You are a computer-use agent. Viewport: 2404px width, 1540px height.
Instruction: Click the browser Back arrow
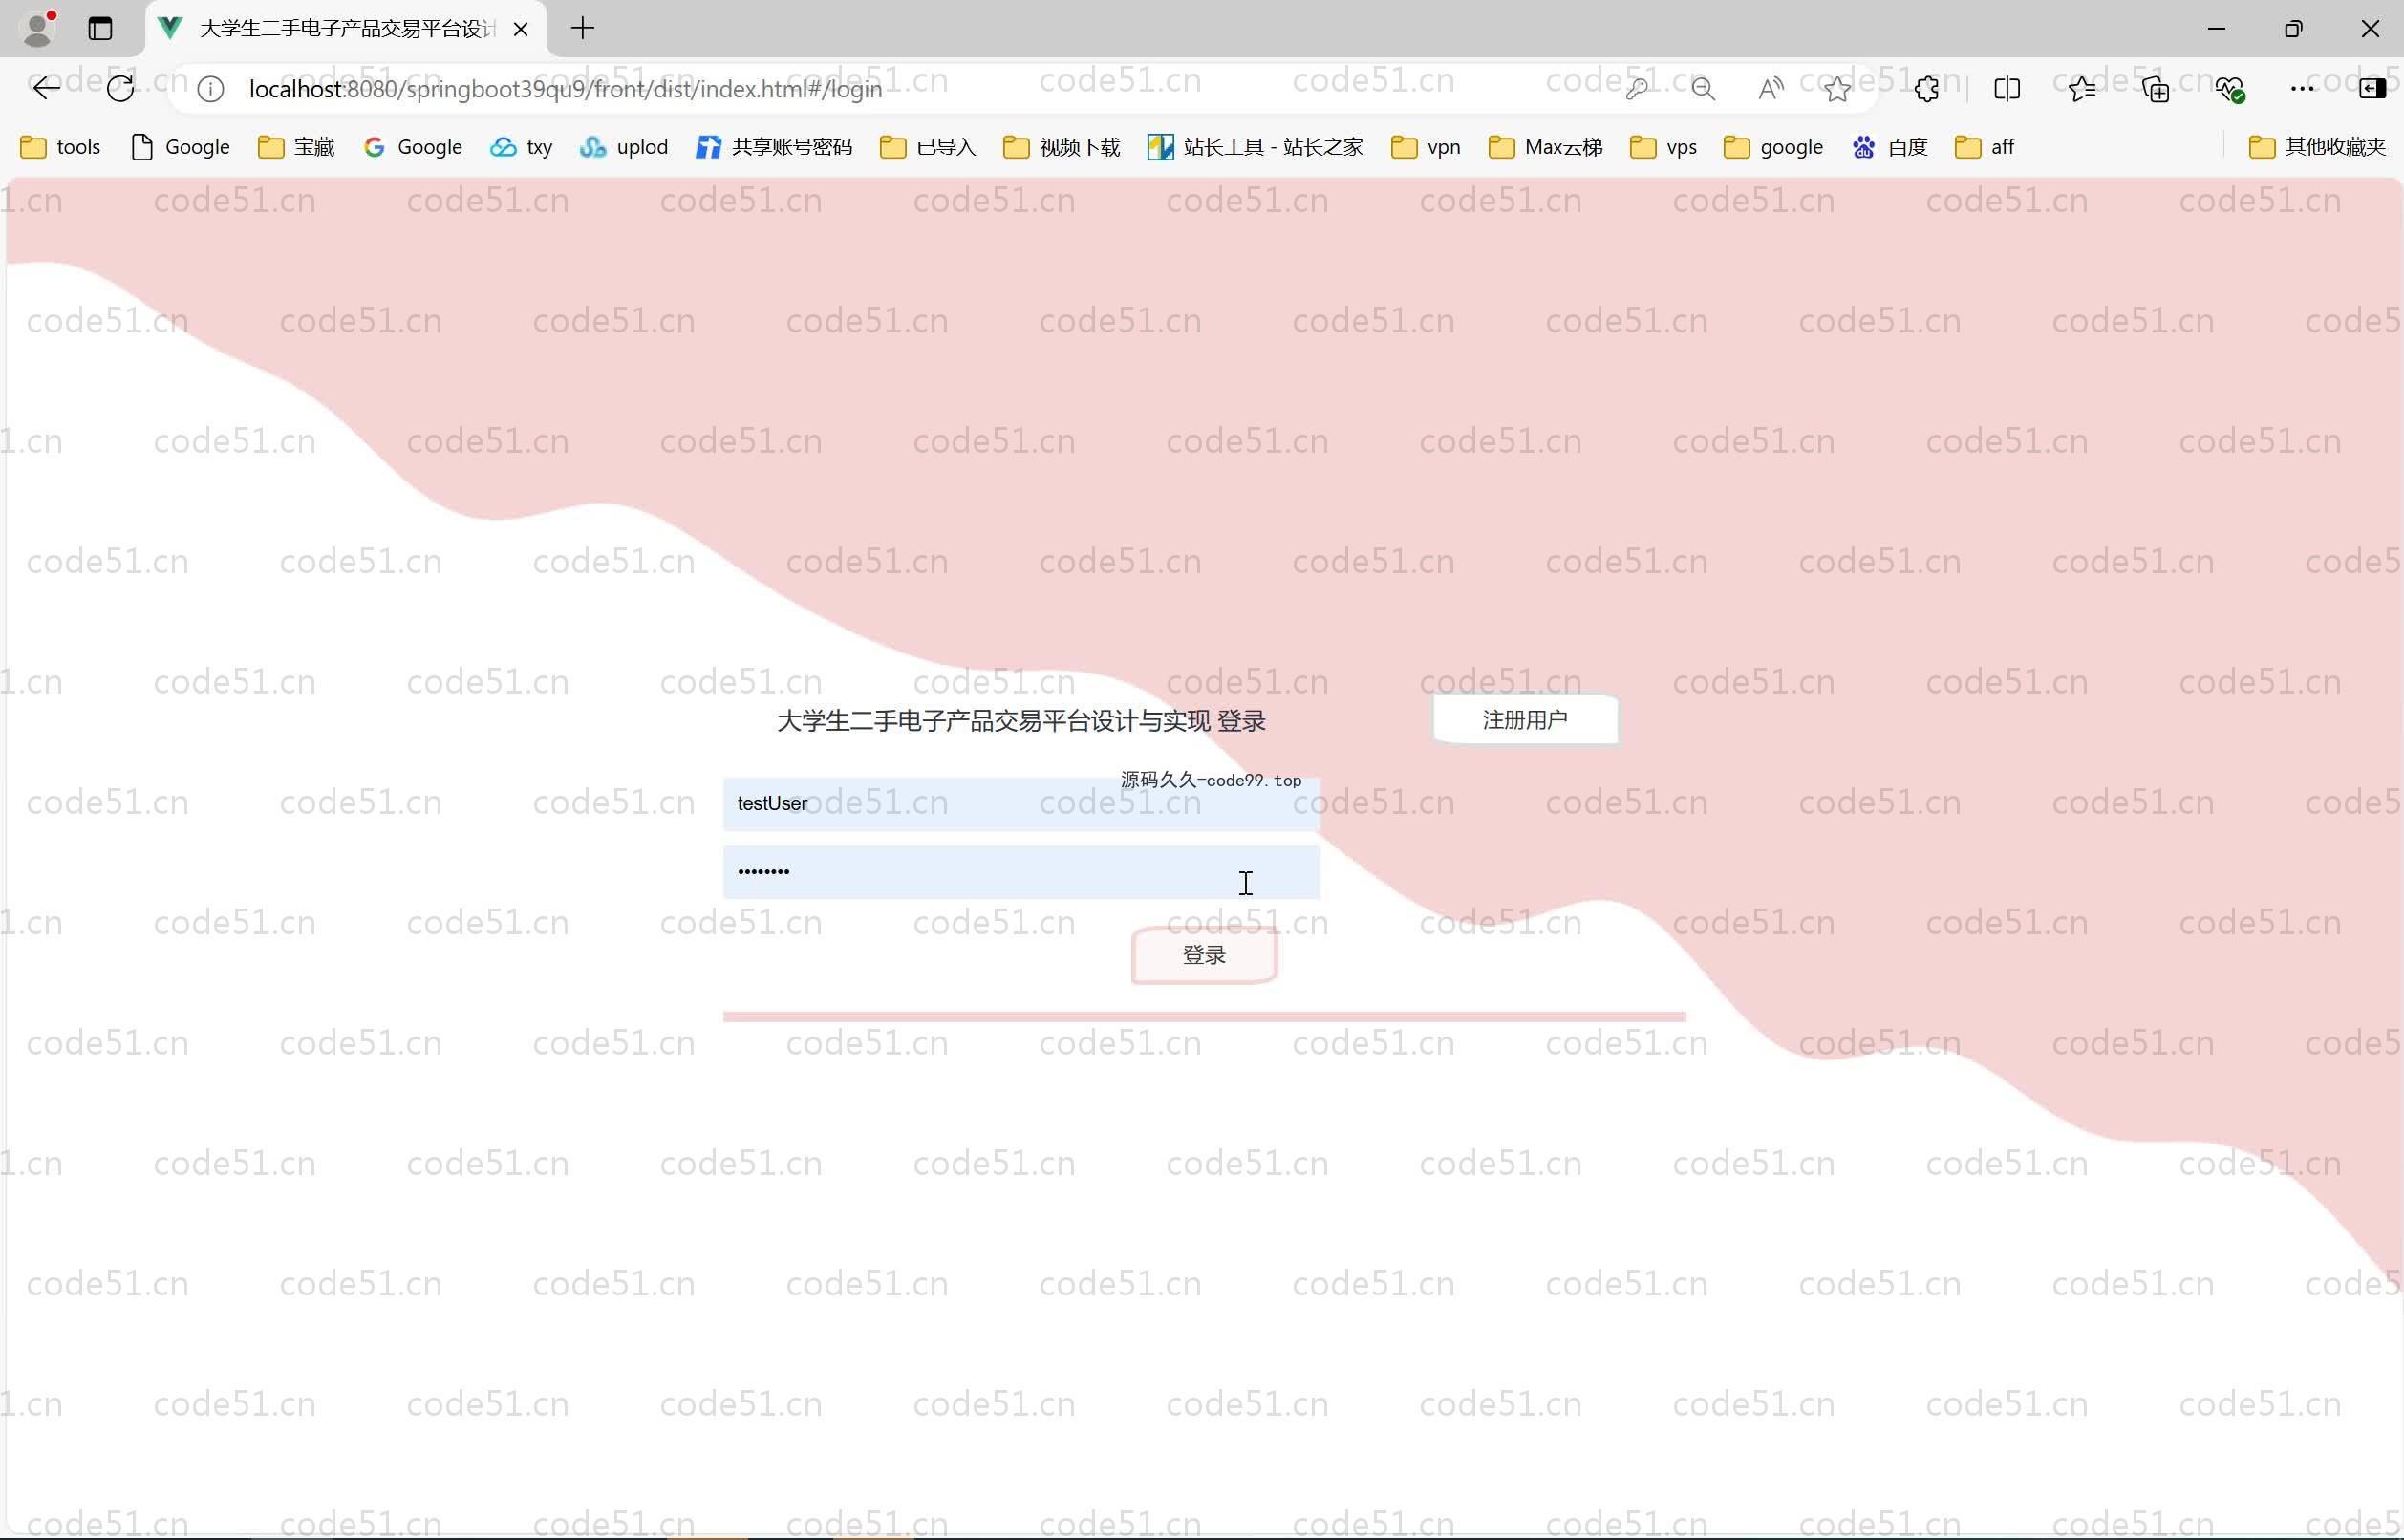(x=46, y=89)
